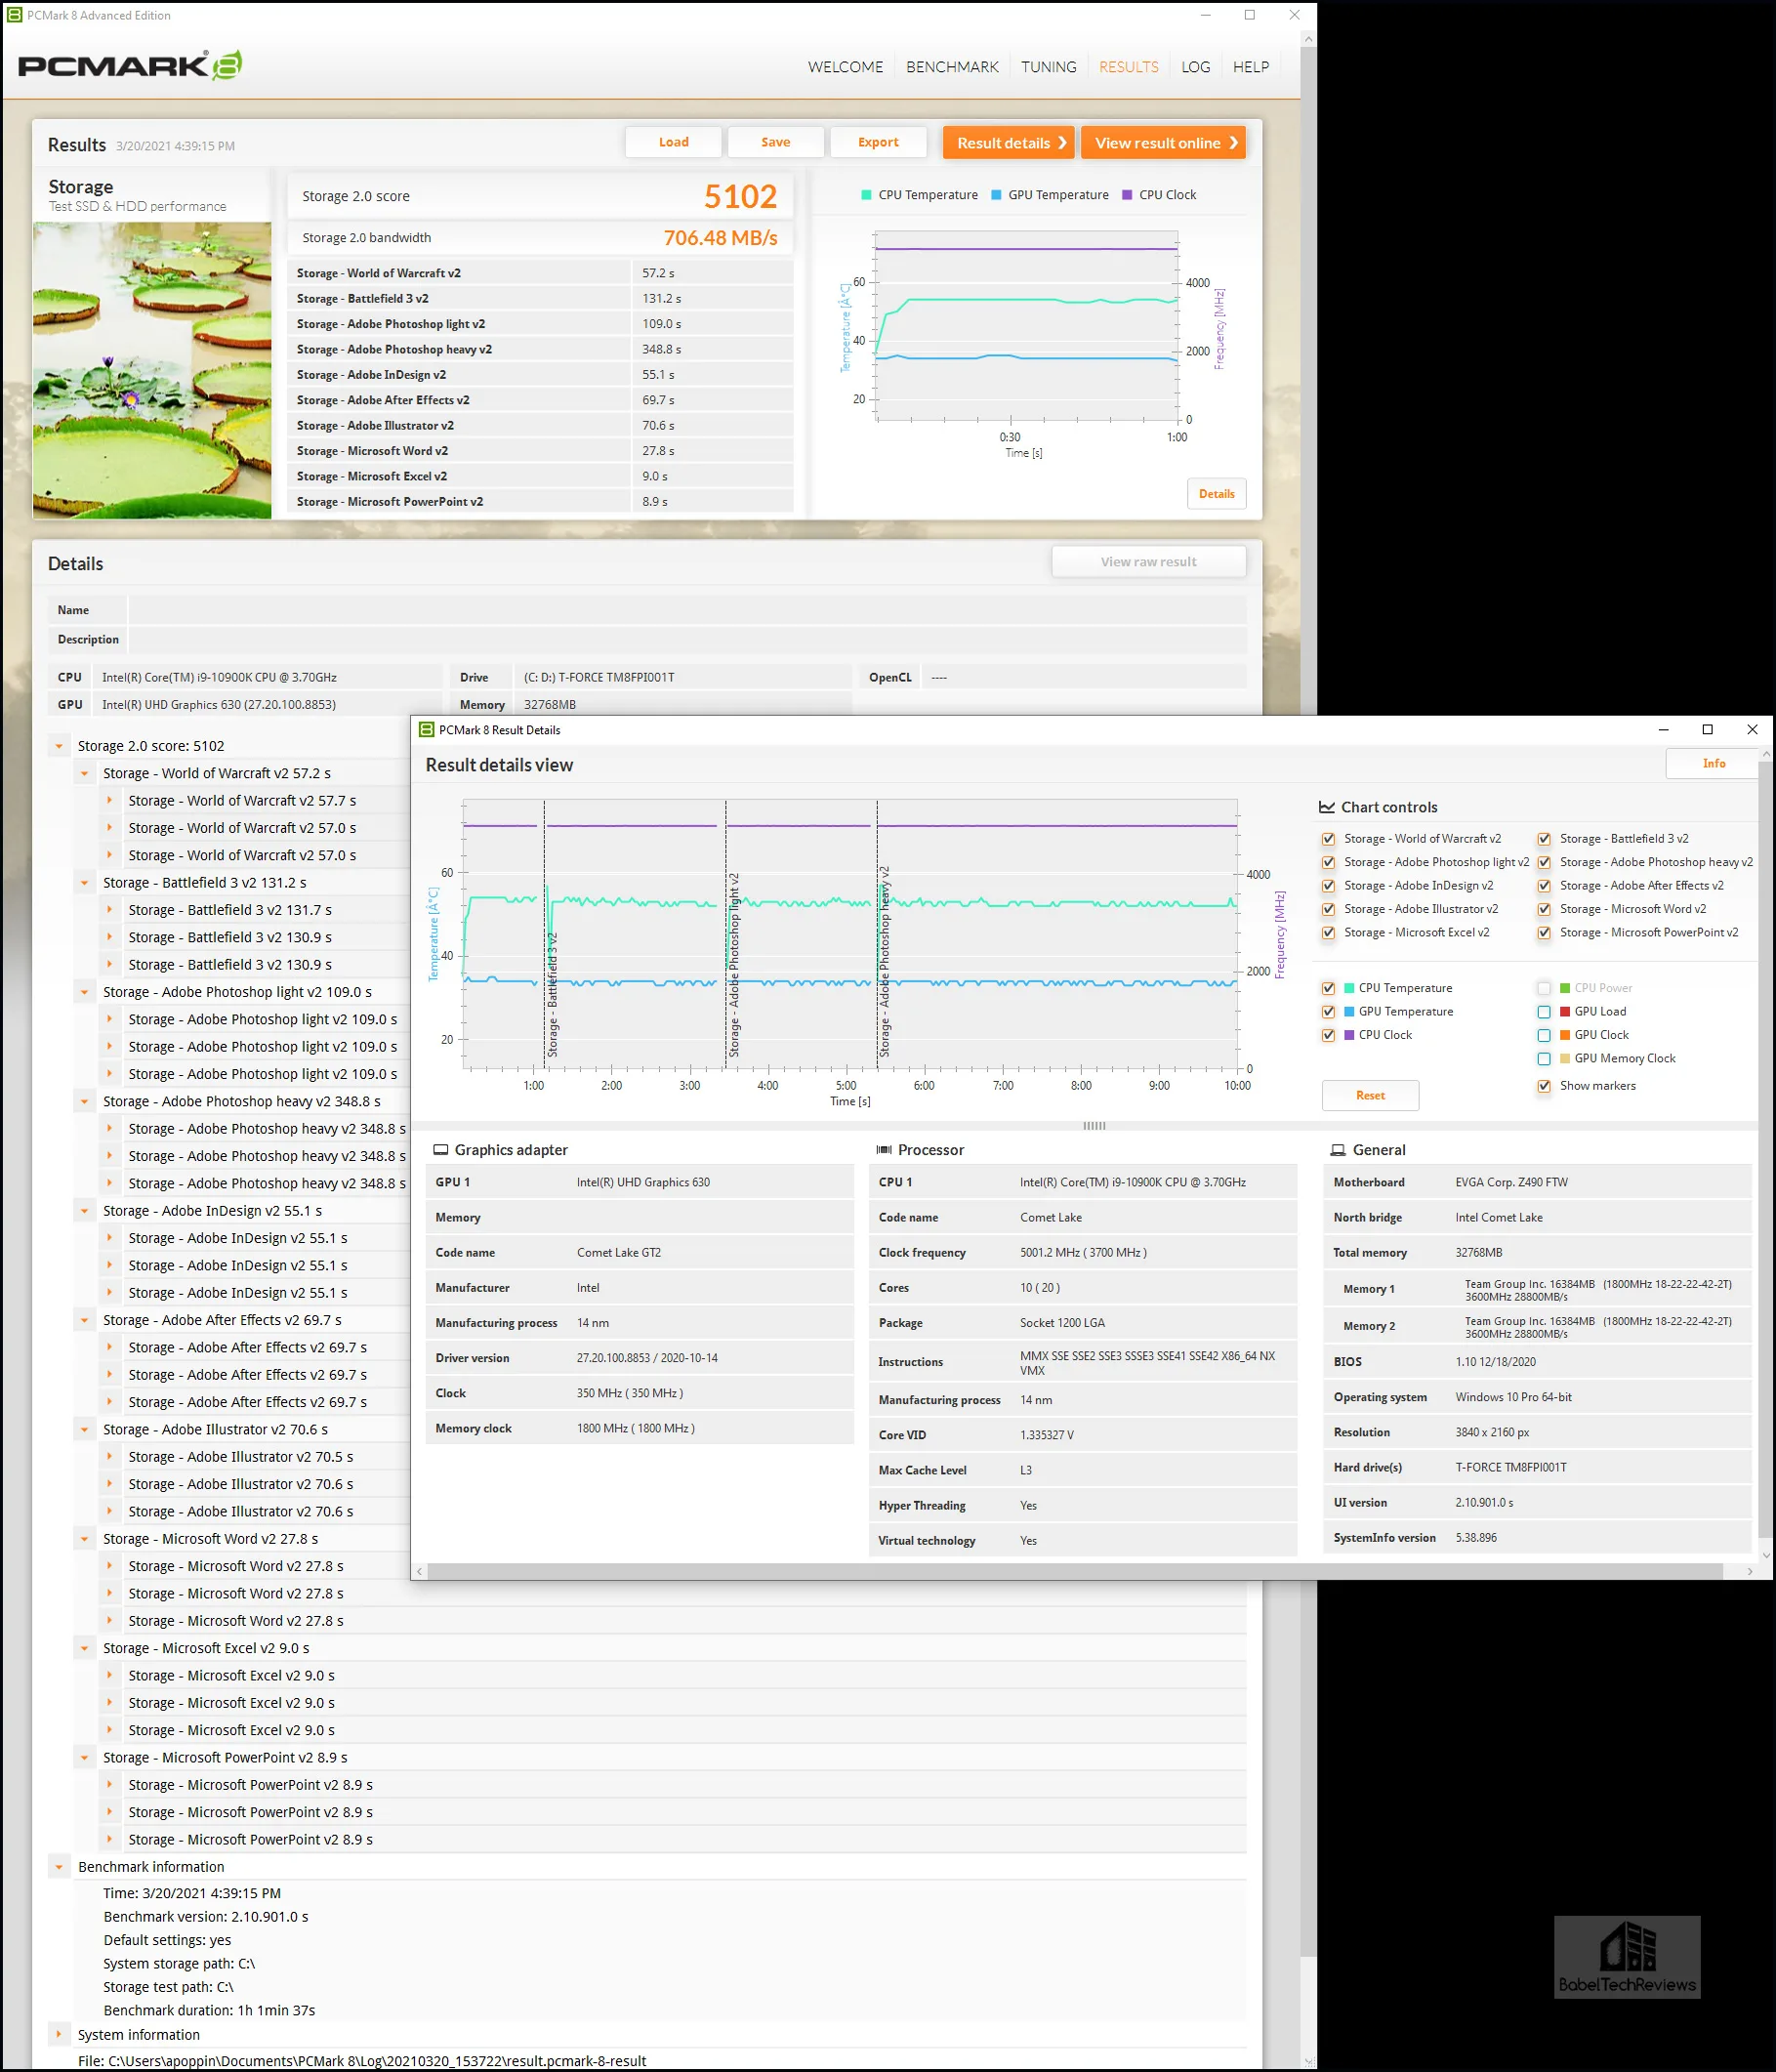Toggle the Adobe InDesign v2 chart checkbox
Screen dimensions: 1776x2072
click(x=1328, y=886)
